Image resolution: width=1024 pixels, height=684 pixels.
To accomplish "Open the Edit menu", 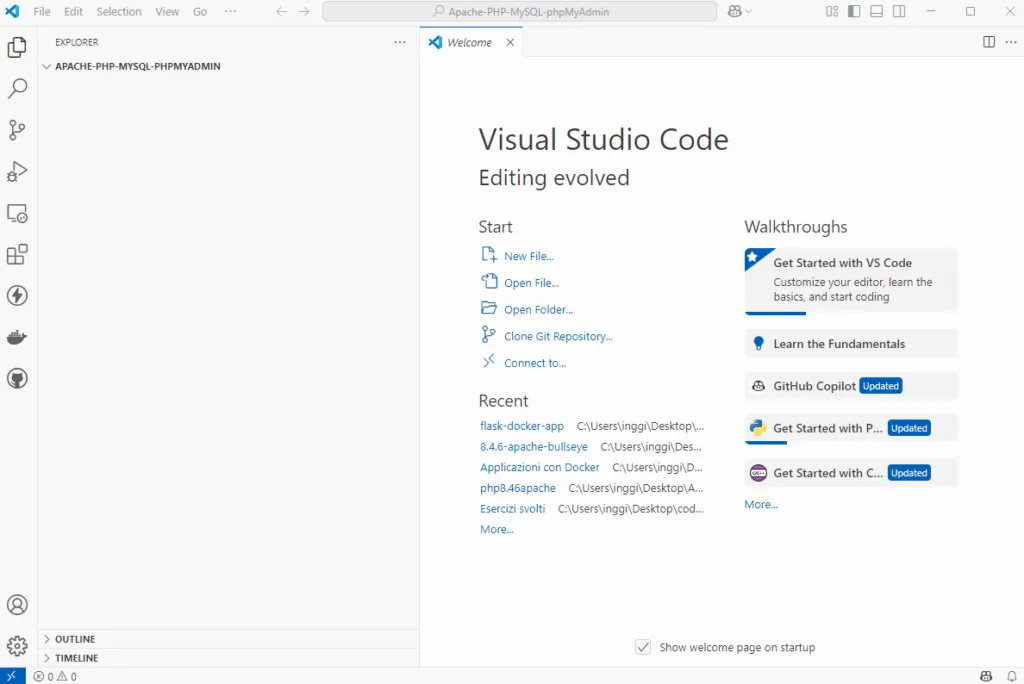I will (73, 11).
